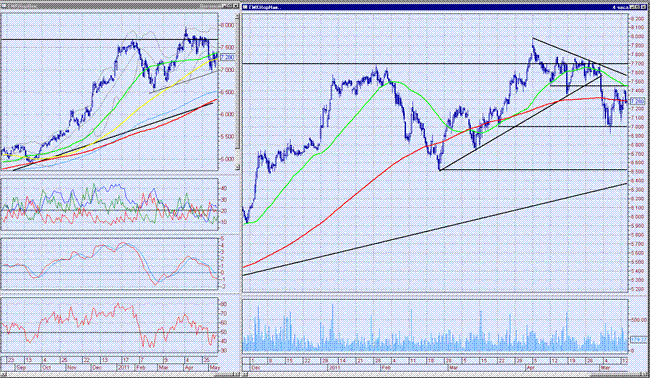Select the long ascending trendline below price
Image resolution: width=650 pixels, height=378 pixels.
coord(435,229)
